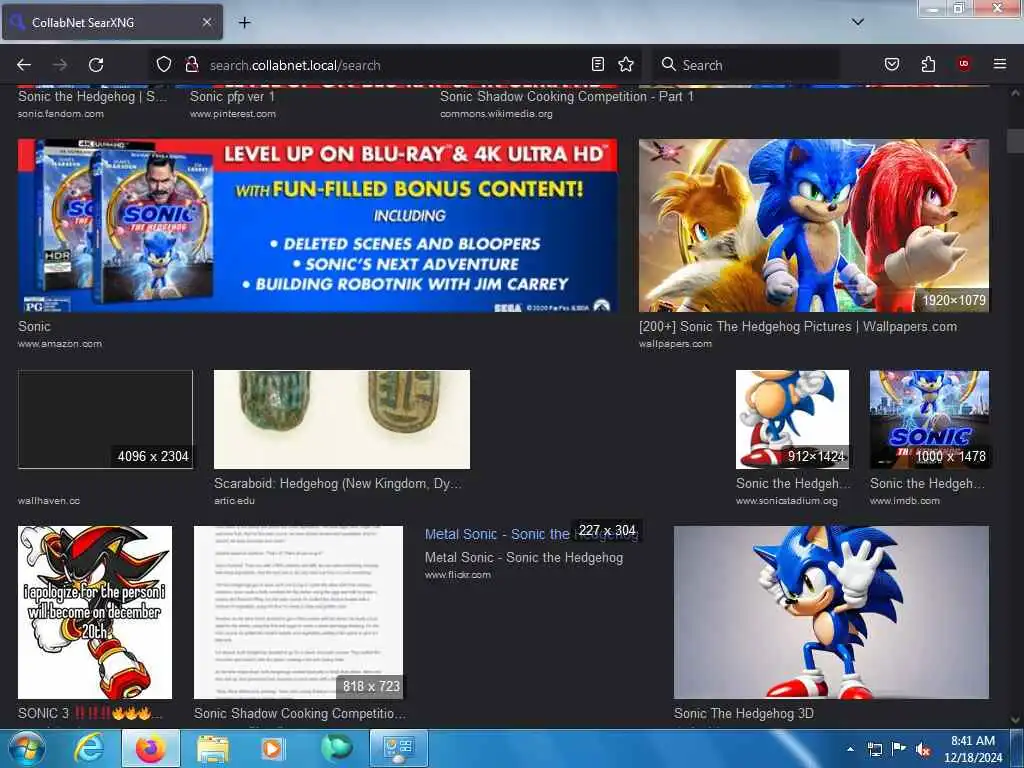Select the CollabNet SearXNG tab
This screenshot has width=1024, height=768.
(112, 22)
